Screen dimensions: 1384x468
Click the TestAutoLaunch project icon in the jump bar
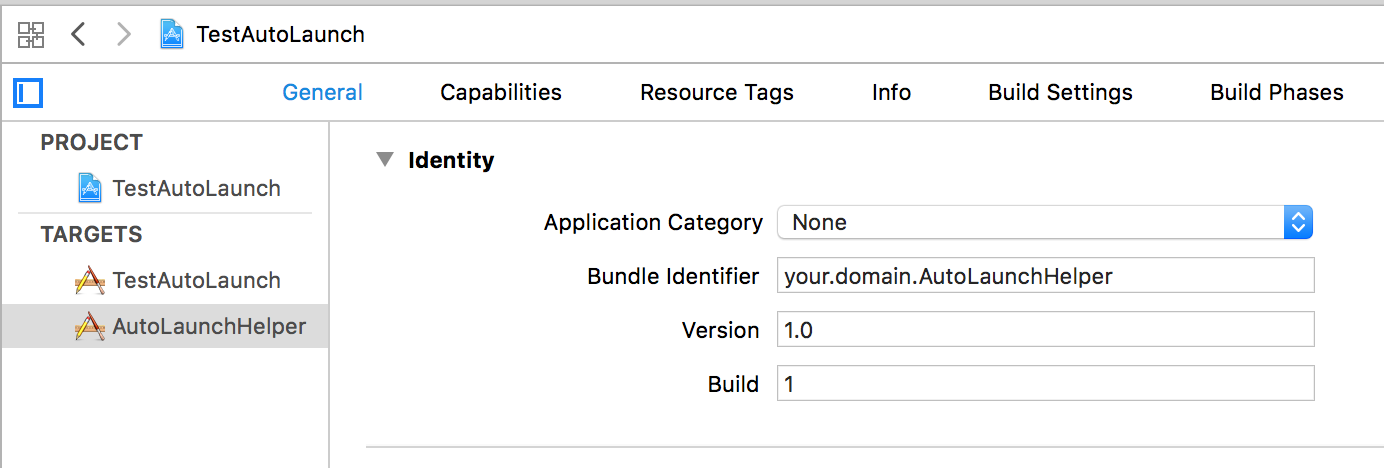(173, 35)
